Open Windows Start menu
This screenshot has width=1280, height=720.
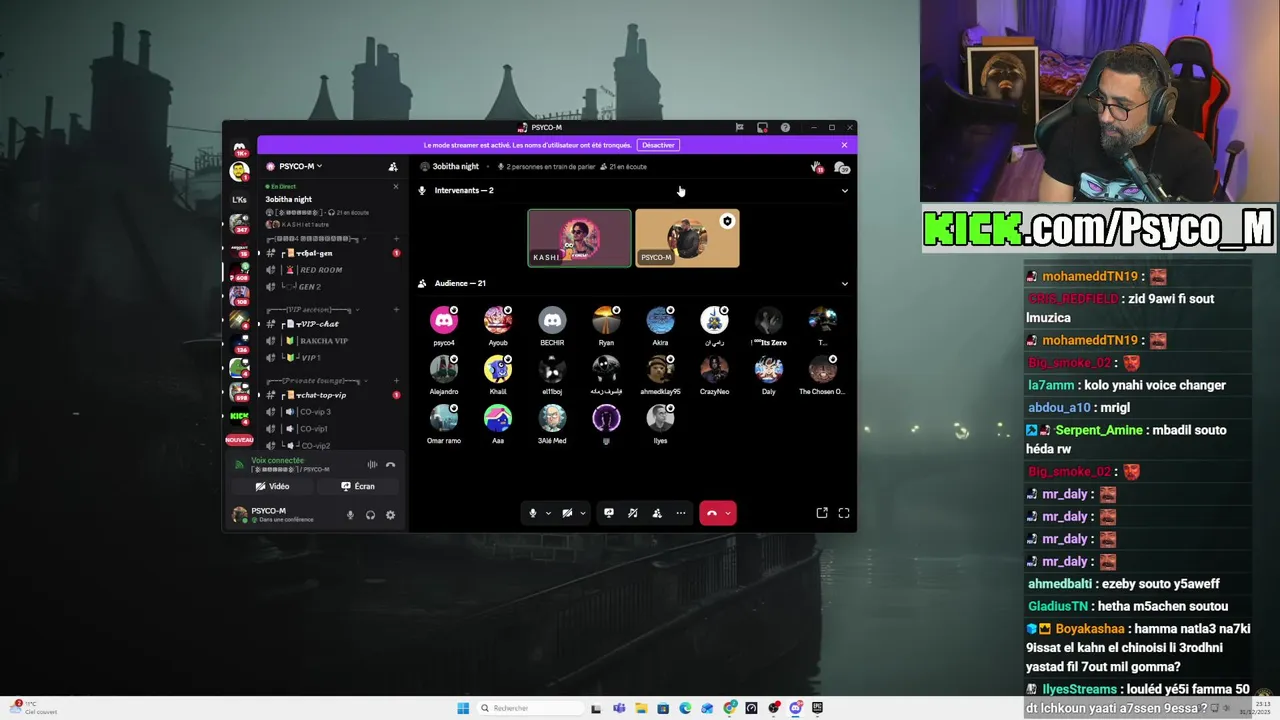click(463, 708)
